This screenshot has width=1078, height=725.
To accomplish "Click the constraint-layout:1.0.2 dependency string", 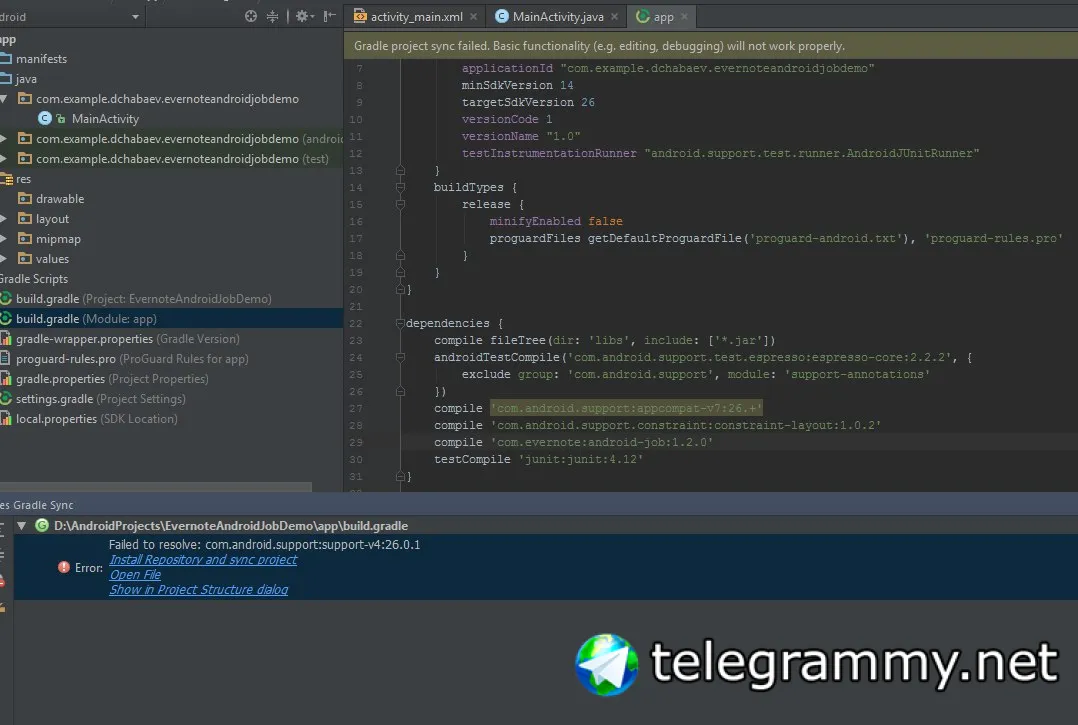I will point(685,425).
